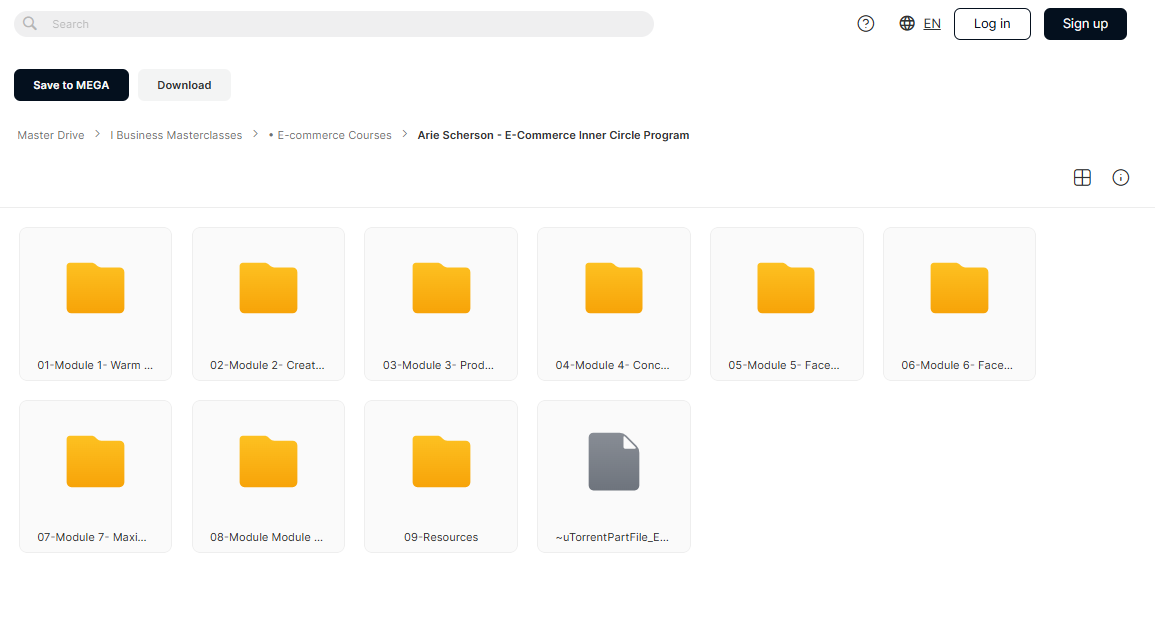Click the Sign up button
1155x639 pixels.
(x=1085, y=24)
